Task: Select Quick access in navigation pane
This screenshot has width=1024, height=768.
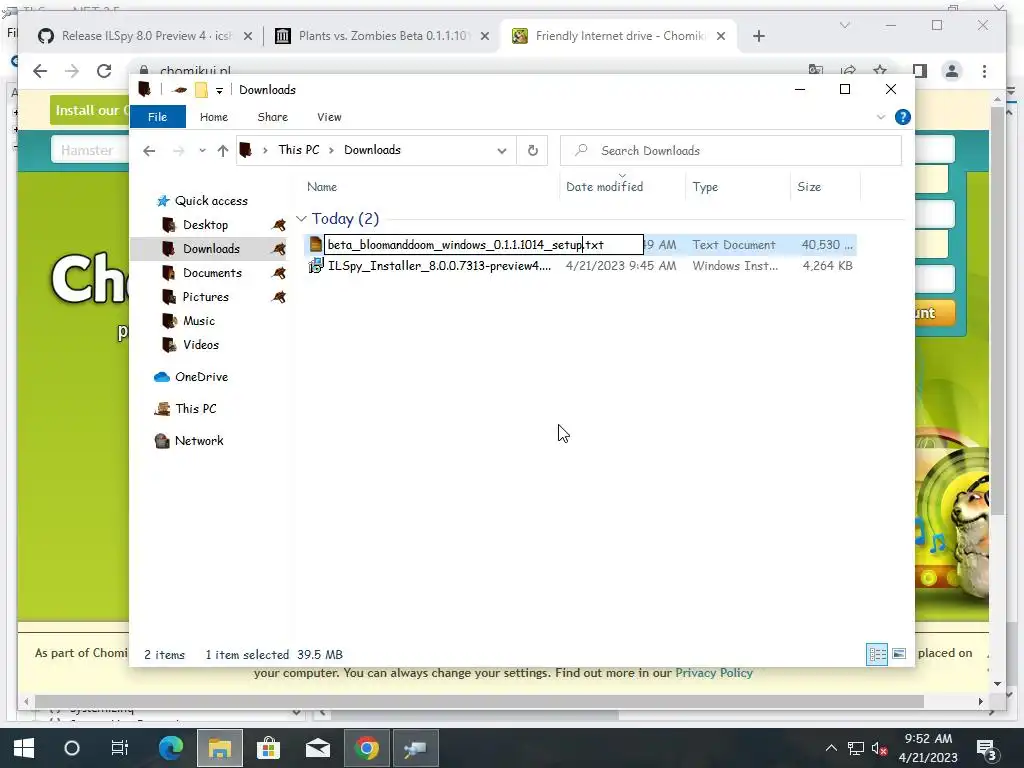Action: 211,200
